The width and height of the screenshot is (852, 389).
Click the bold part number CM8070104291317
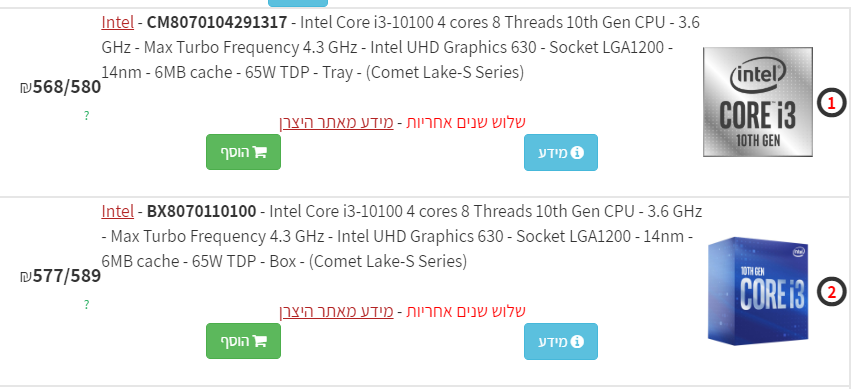217,23
